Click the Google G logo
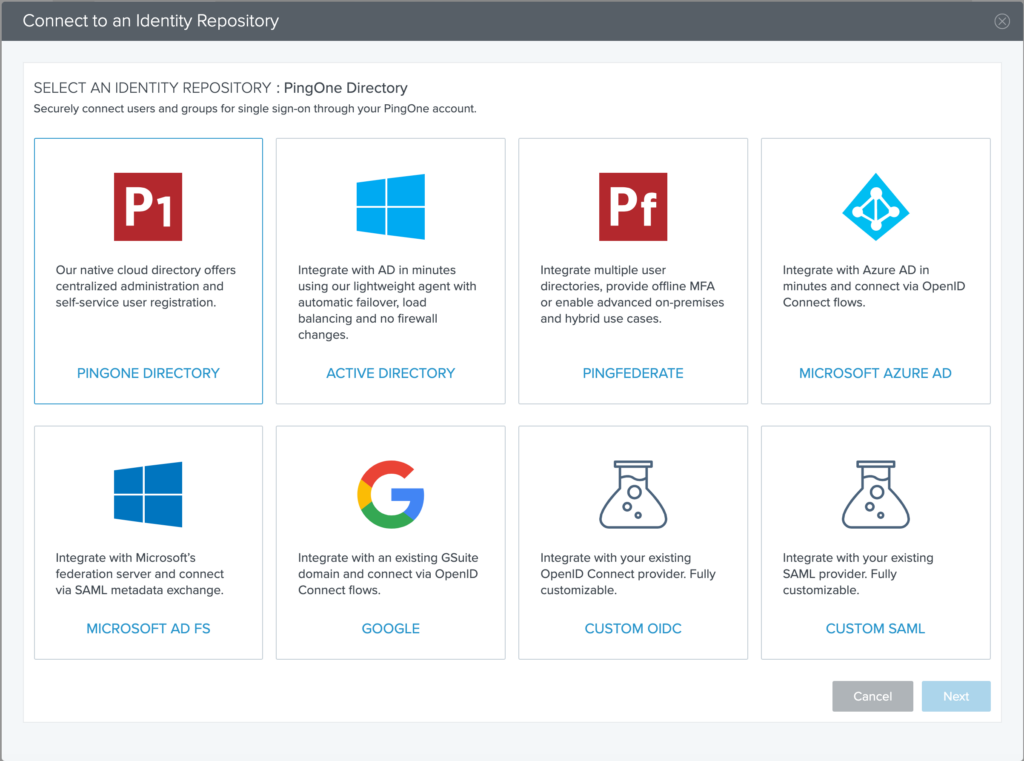Screen dimensions: 1024x761 (390, 493)
